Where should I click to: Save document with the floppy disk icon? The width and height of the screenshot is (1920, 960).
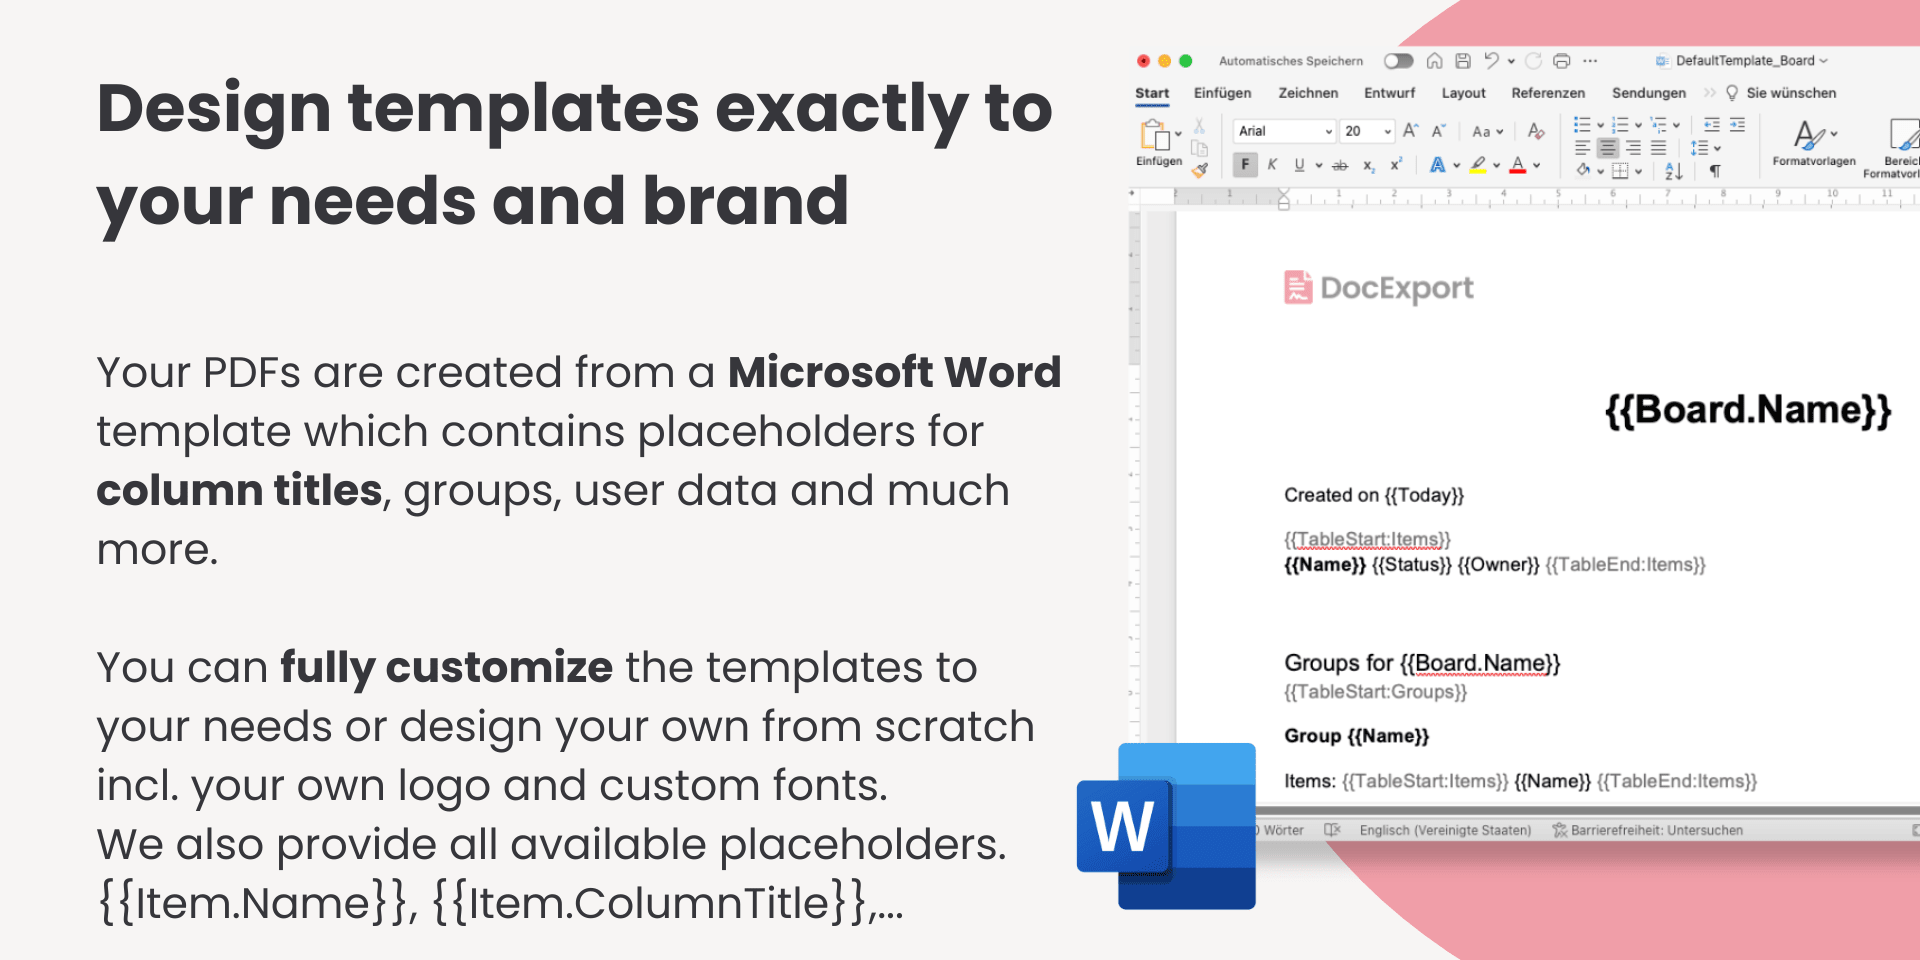pos(1463,61)
